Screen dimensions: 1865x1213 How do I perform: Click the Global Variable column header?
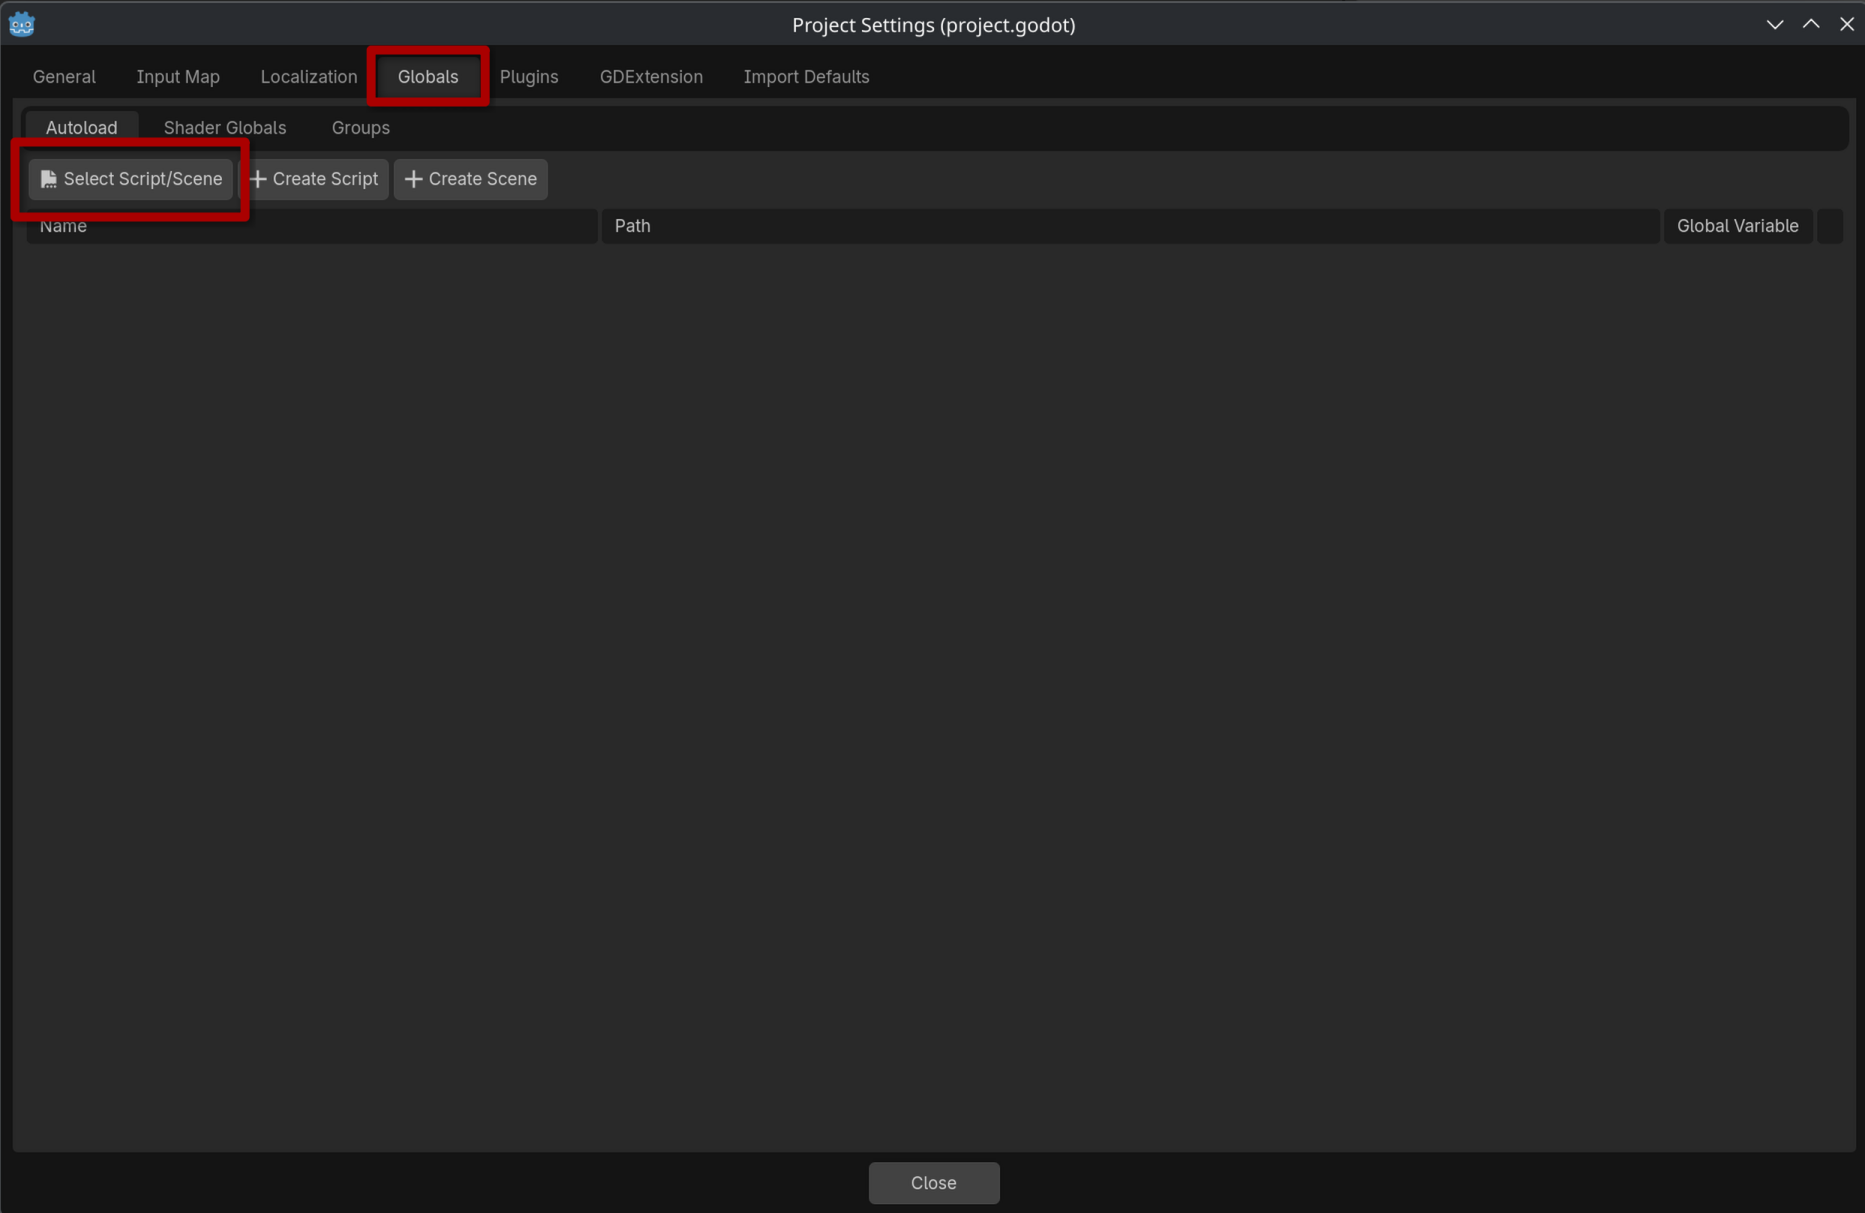1738,226
